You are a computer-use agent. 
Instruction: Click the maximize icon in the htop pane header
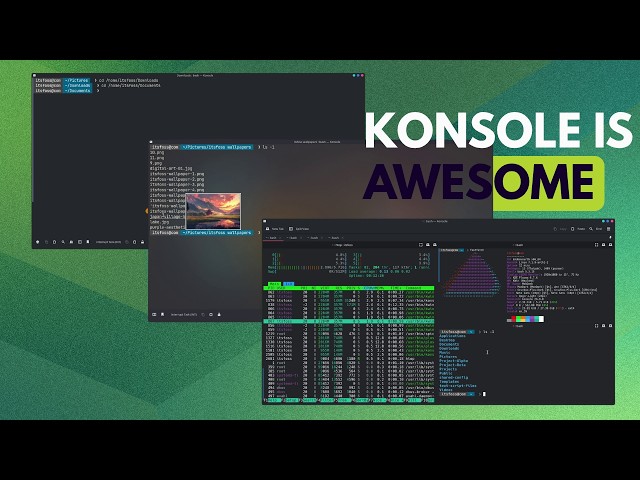pos(421,245)
